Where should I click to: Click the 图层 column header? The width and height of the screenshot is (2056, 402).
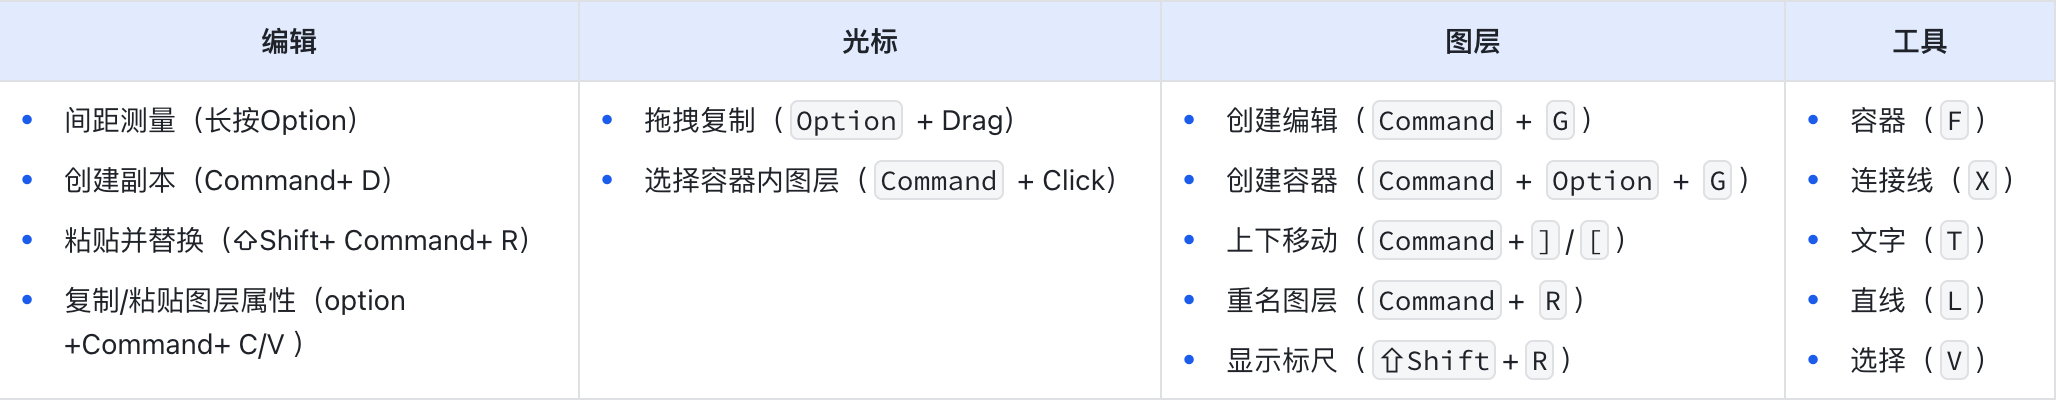click(x=1472, y=41)
